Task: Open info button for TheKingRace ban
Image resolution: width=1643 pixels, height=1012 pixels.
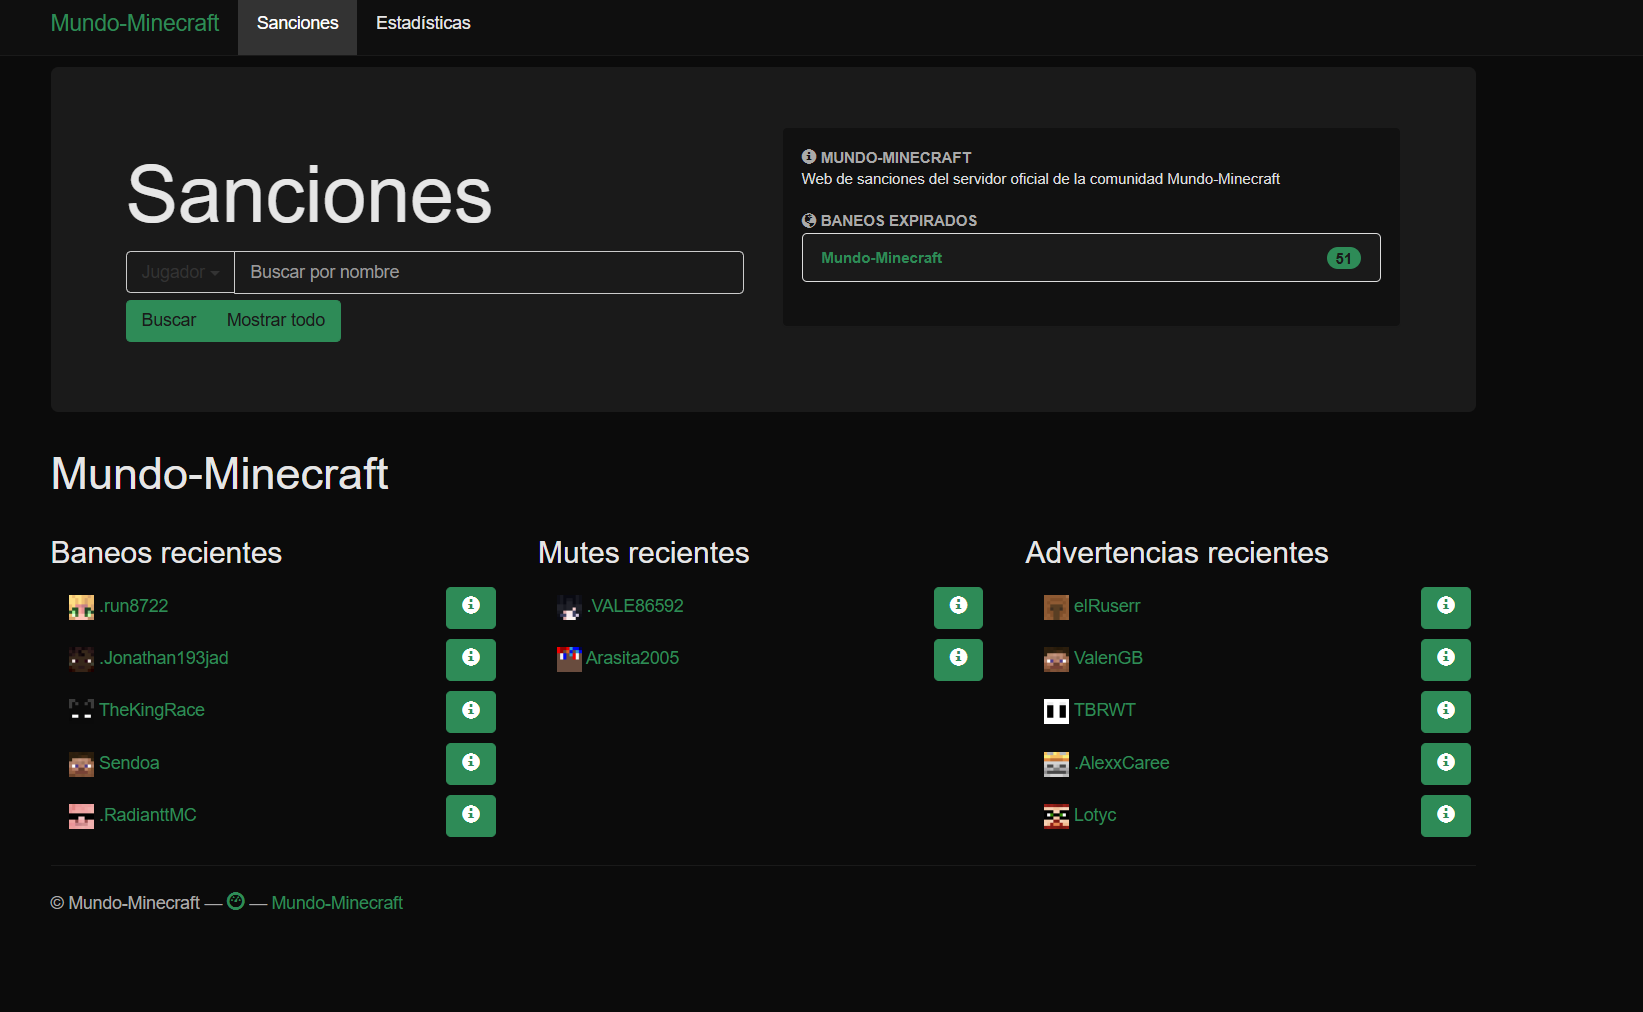Action: pos(470,711)
